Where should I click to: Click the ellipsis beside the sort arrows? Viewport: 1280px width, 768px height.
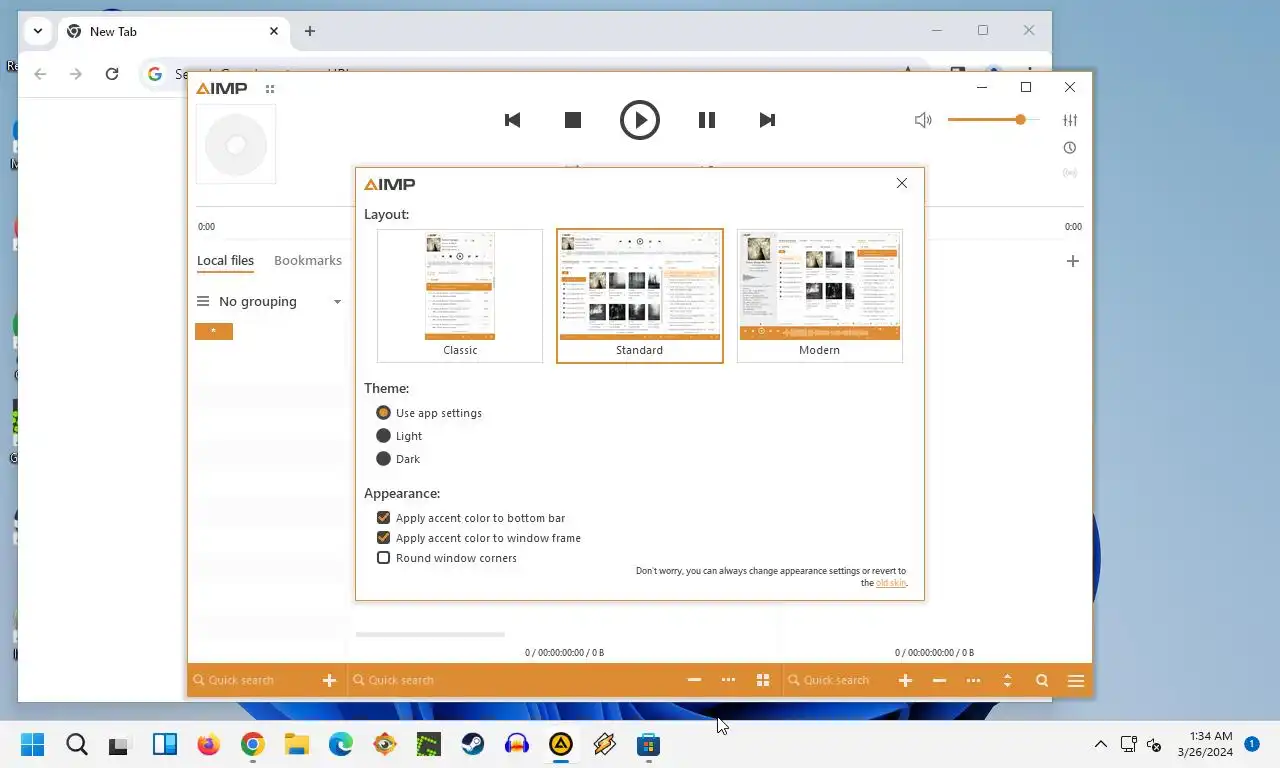[x=973, y=680]
